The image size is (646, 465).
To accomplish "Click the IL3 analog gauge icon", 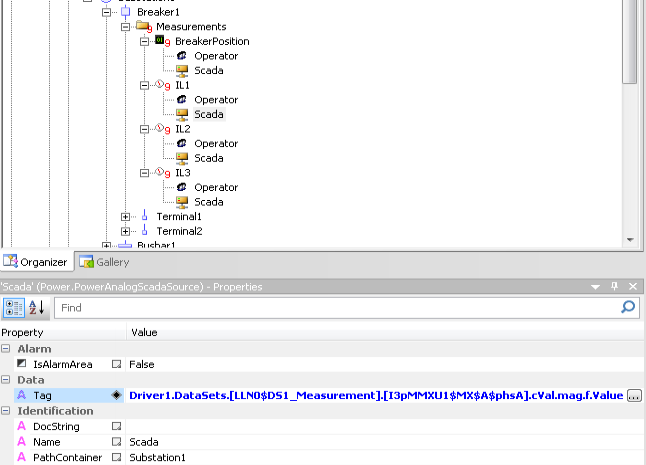I will [x=160, y=172].
